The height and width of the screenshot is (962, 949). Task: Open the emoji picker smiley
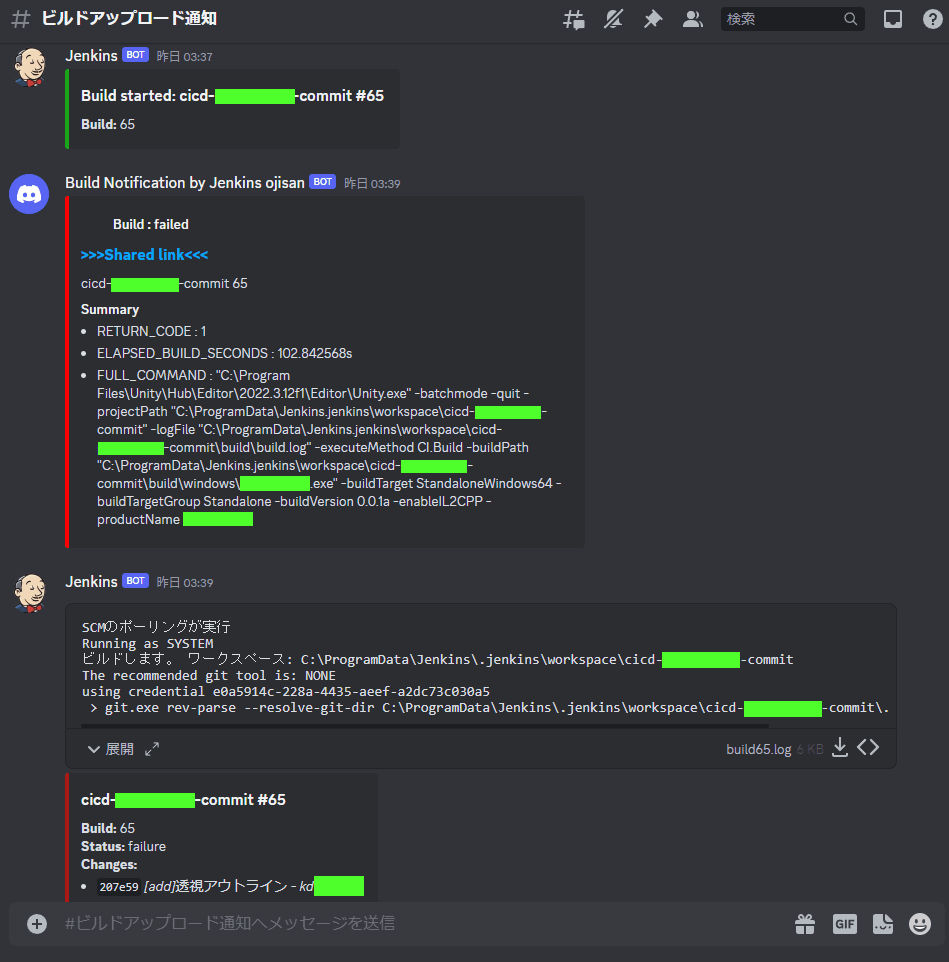920,924
